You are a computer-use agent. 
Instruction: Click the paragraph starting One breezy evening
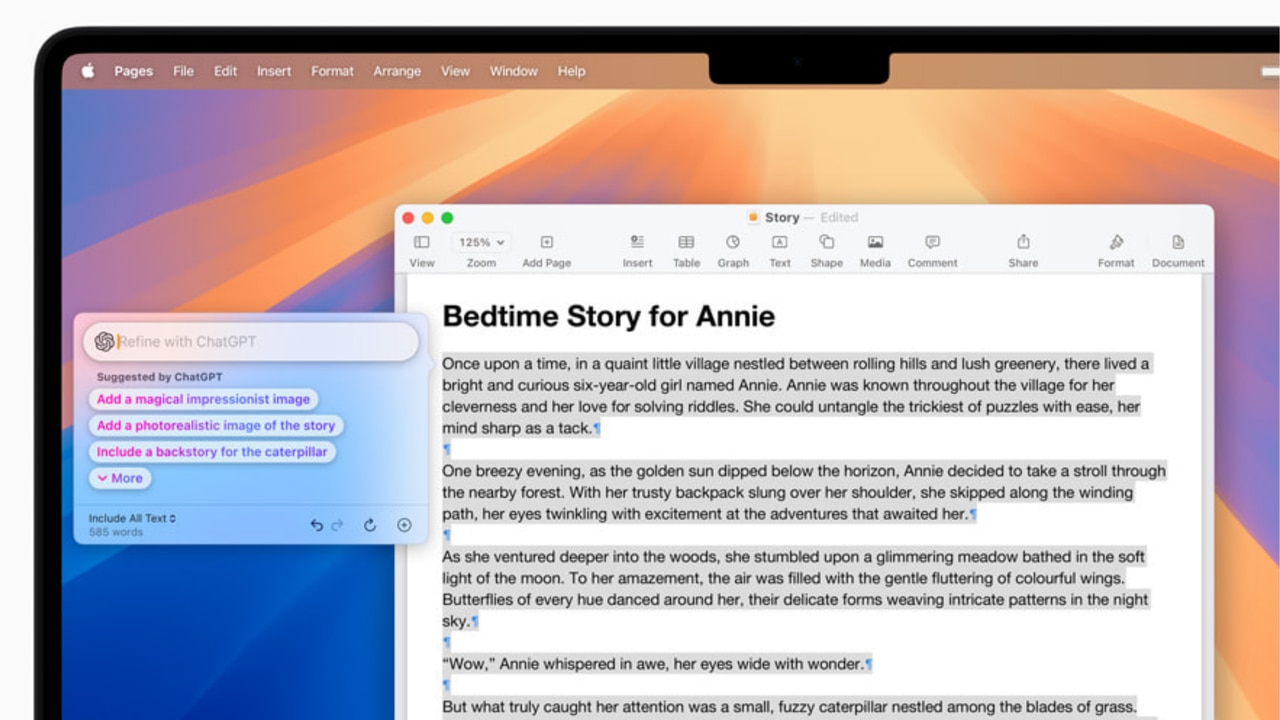(x=804, y=493)
